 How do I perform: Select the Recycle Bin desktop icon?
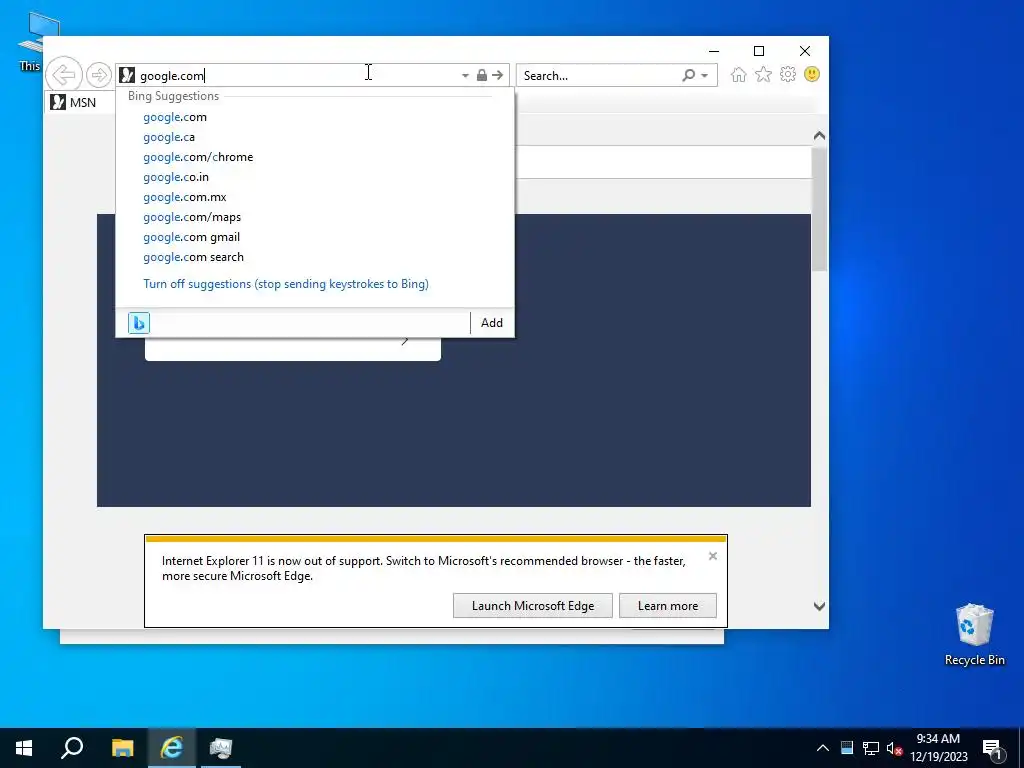pos(974,635)
